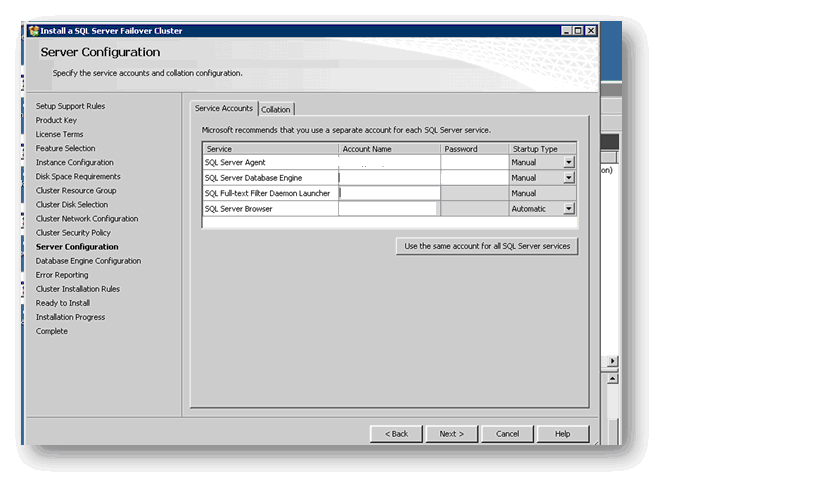Click the Startup Type column header
819x487 pixels.
point(543,149)
